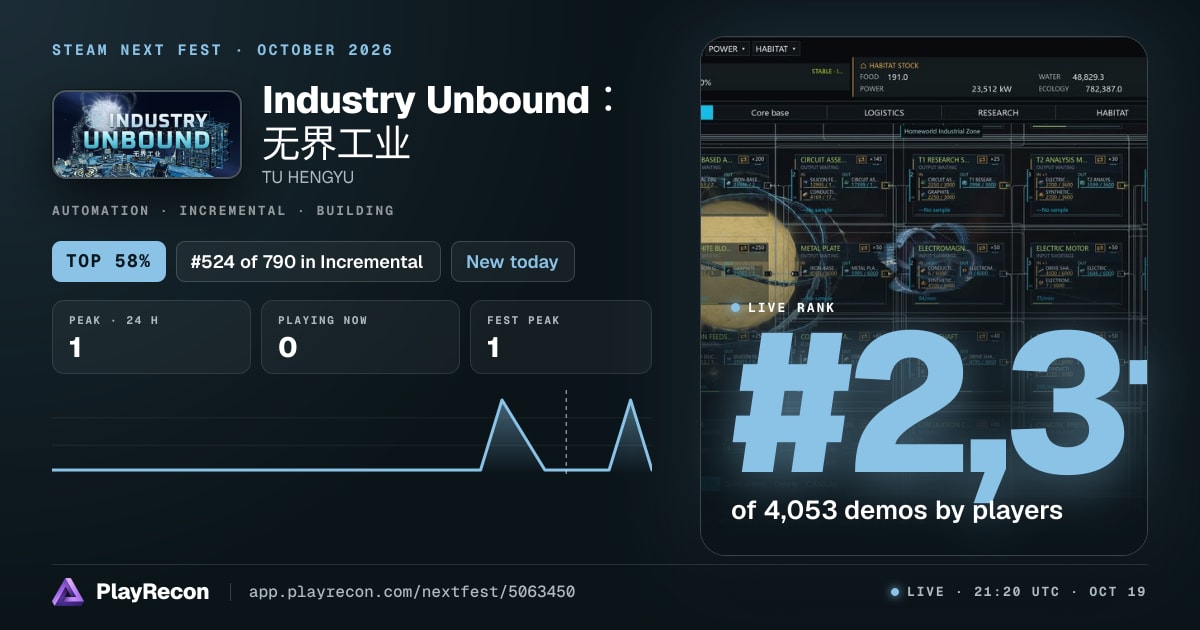Click the PEAK · 24 H stat card

tap(151, 337)
